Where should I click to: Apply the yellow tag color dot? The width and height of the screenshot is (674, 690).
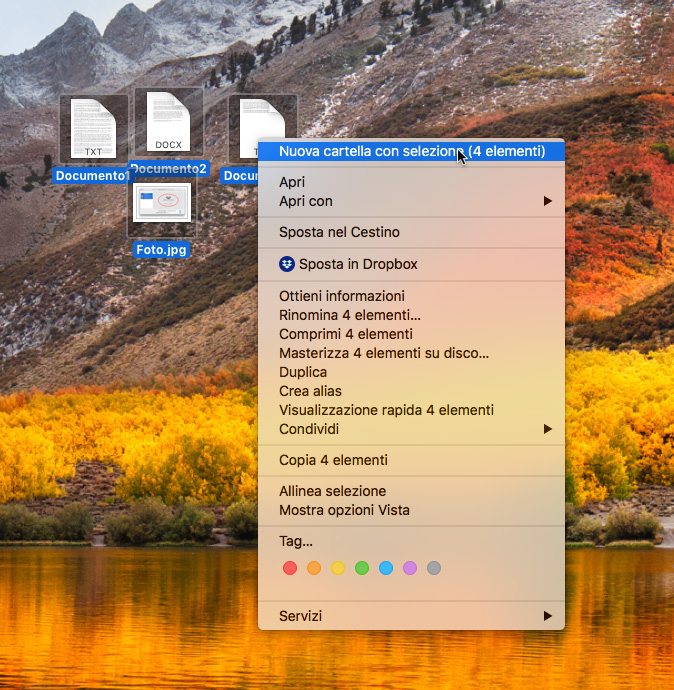tap(338, 568)
